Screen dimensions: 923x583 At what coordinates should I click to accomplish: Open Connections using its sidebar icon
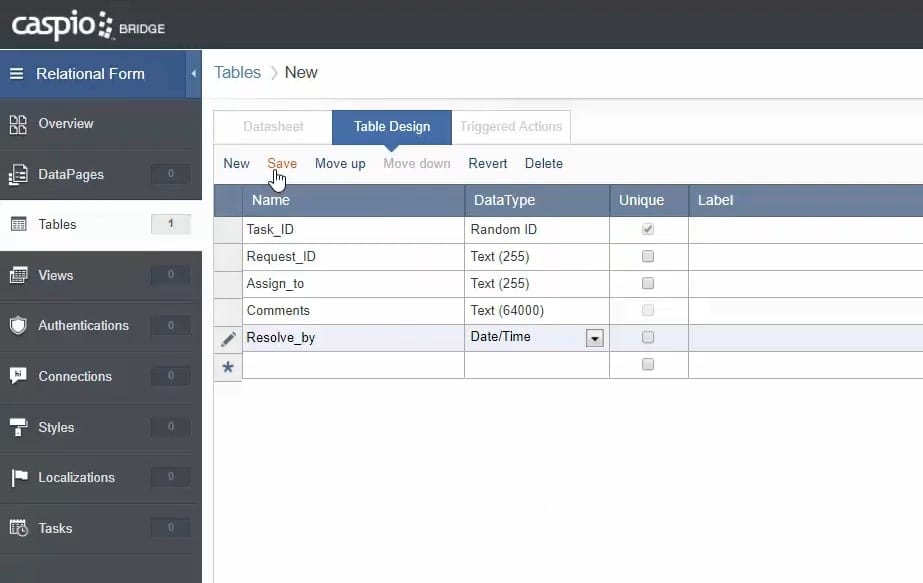tap(18, 376)
